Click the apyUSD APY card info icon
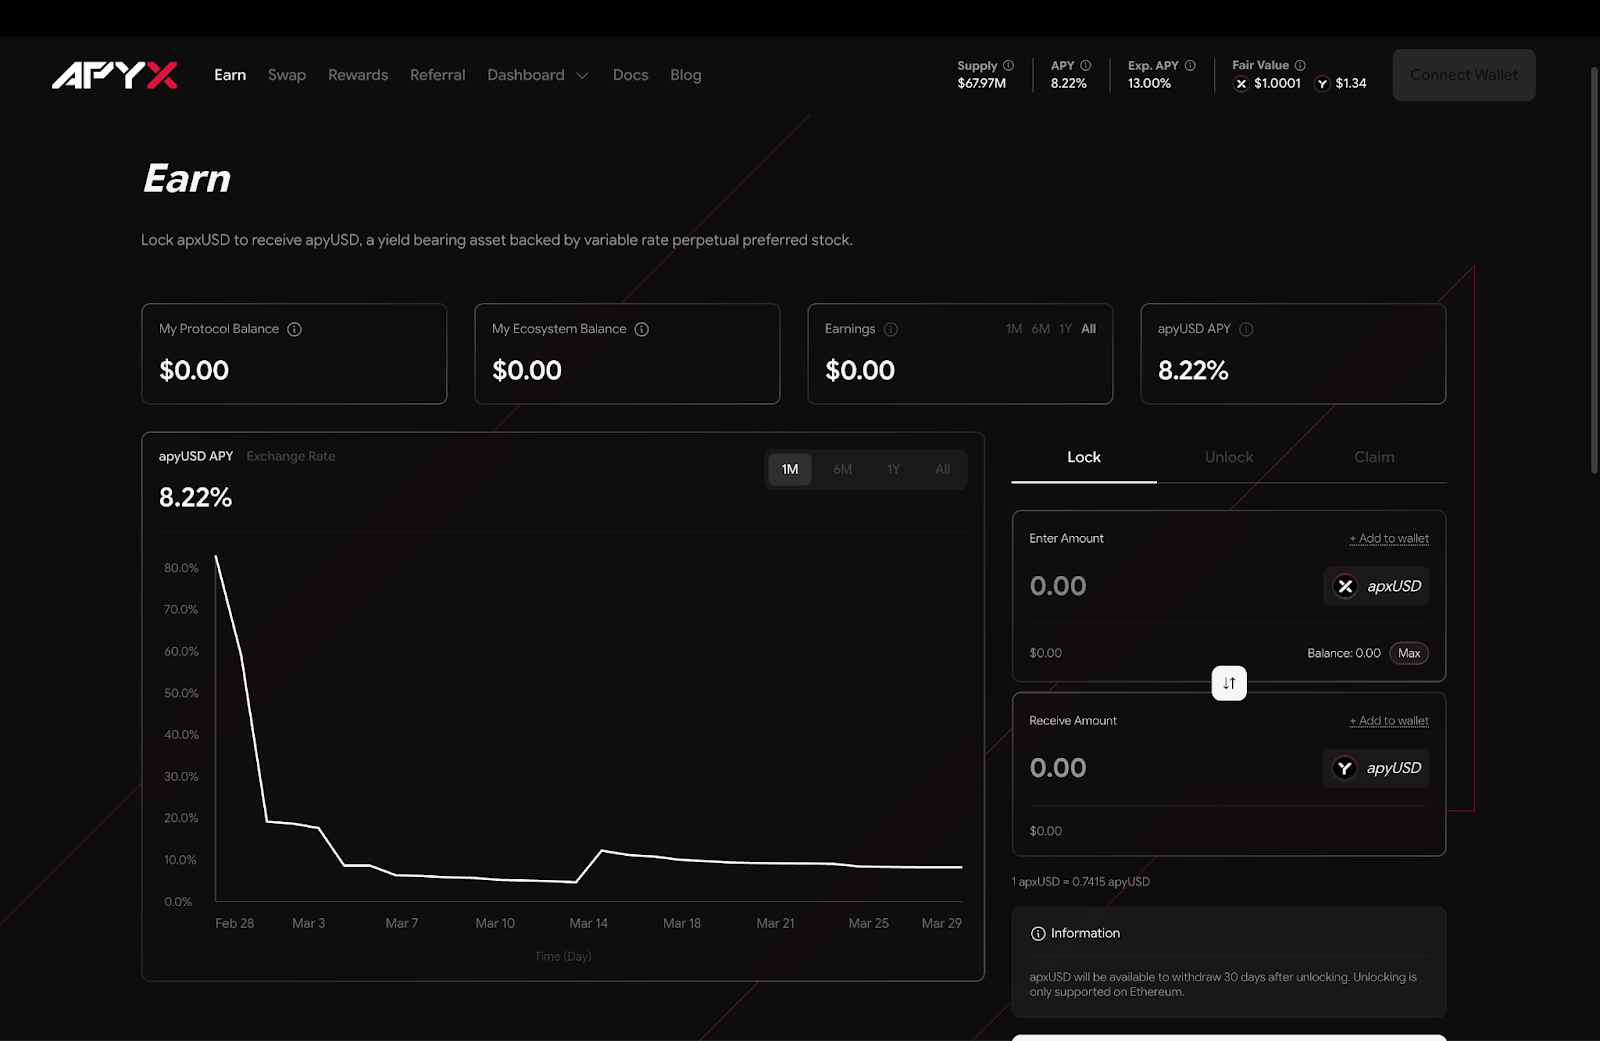The width and height of the screenshot is (1600, 1041). (x=1246, y=329)
